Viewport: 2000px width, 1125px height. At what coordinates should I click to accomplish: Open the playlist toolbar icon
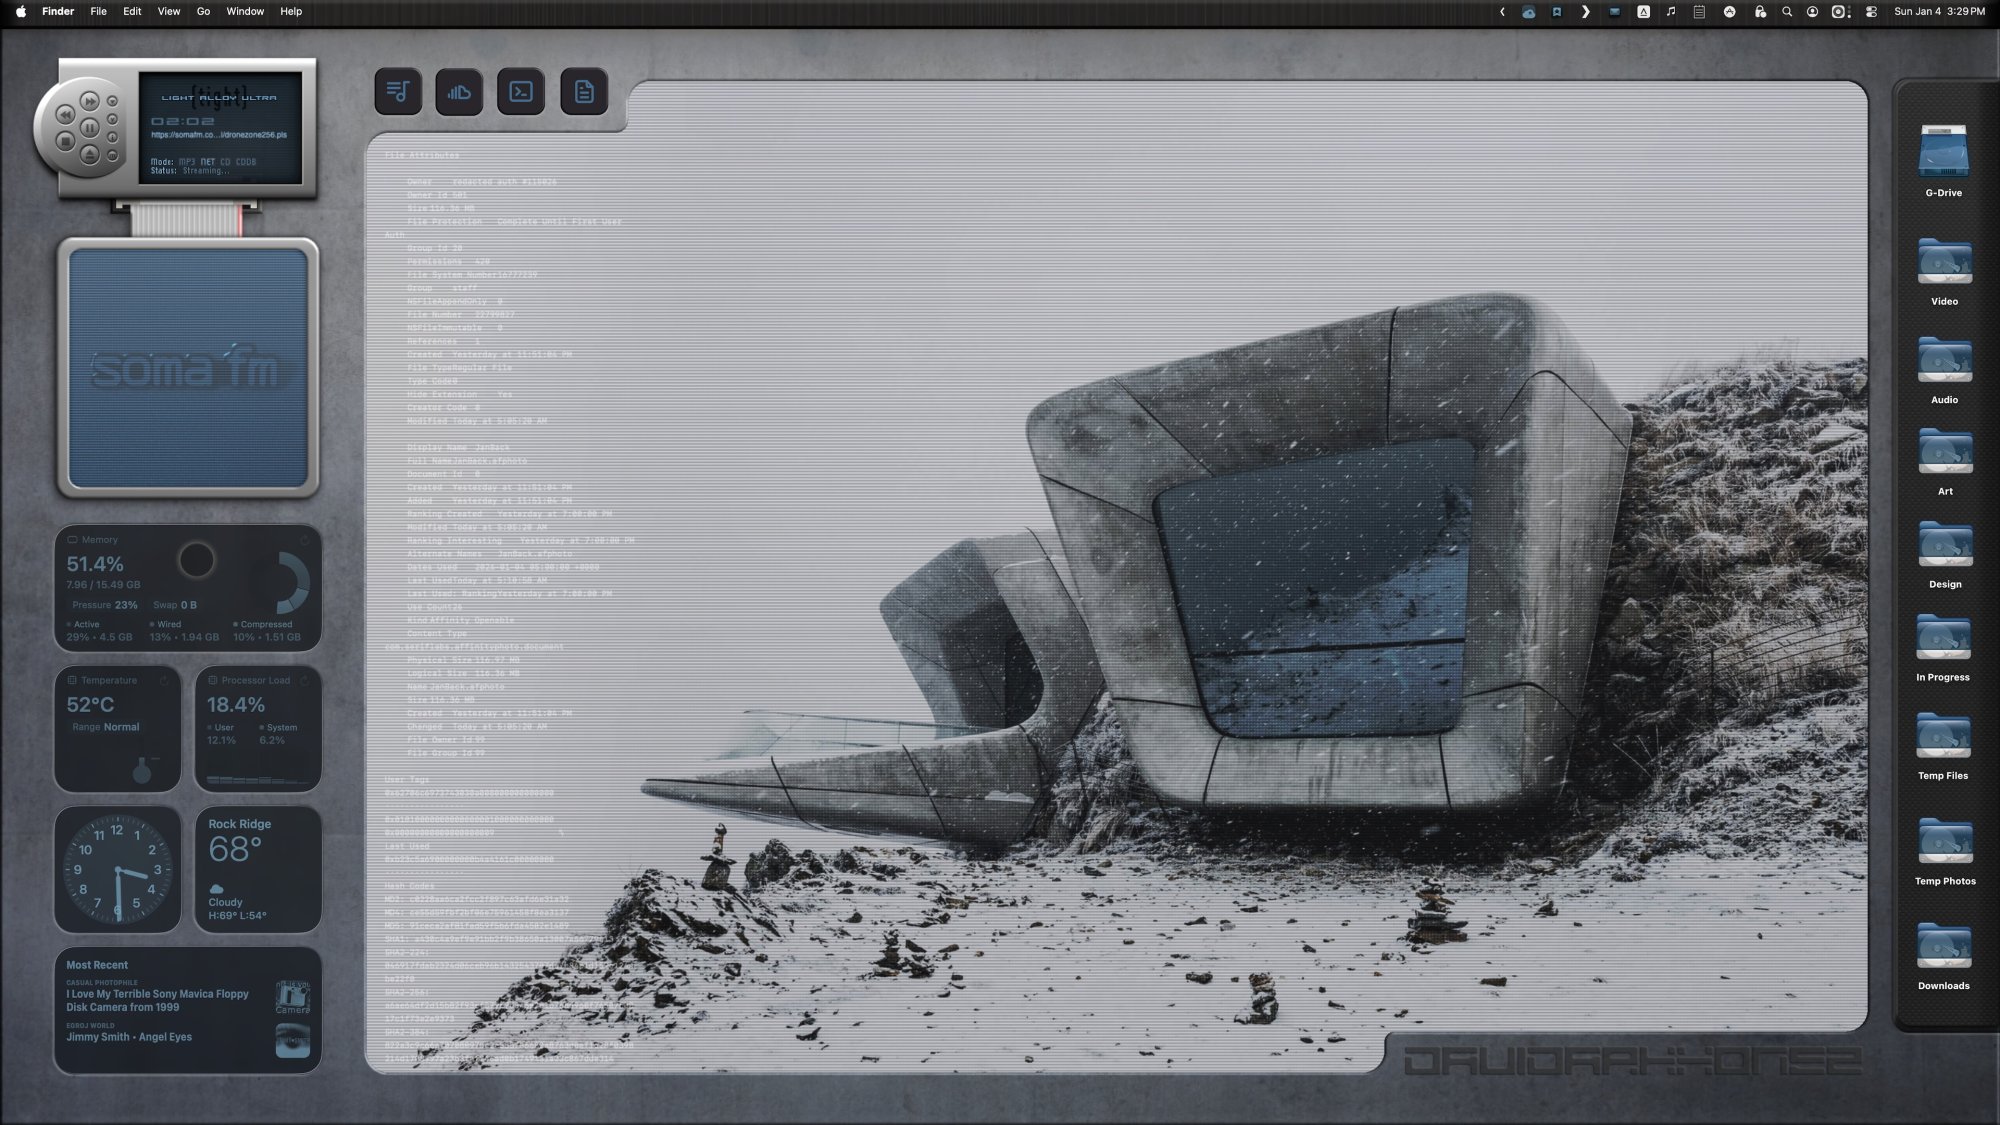(x=398, y=91)
